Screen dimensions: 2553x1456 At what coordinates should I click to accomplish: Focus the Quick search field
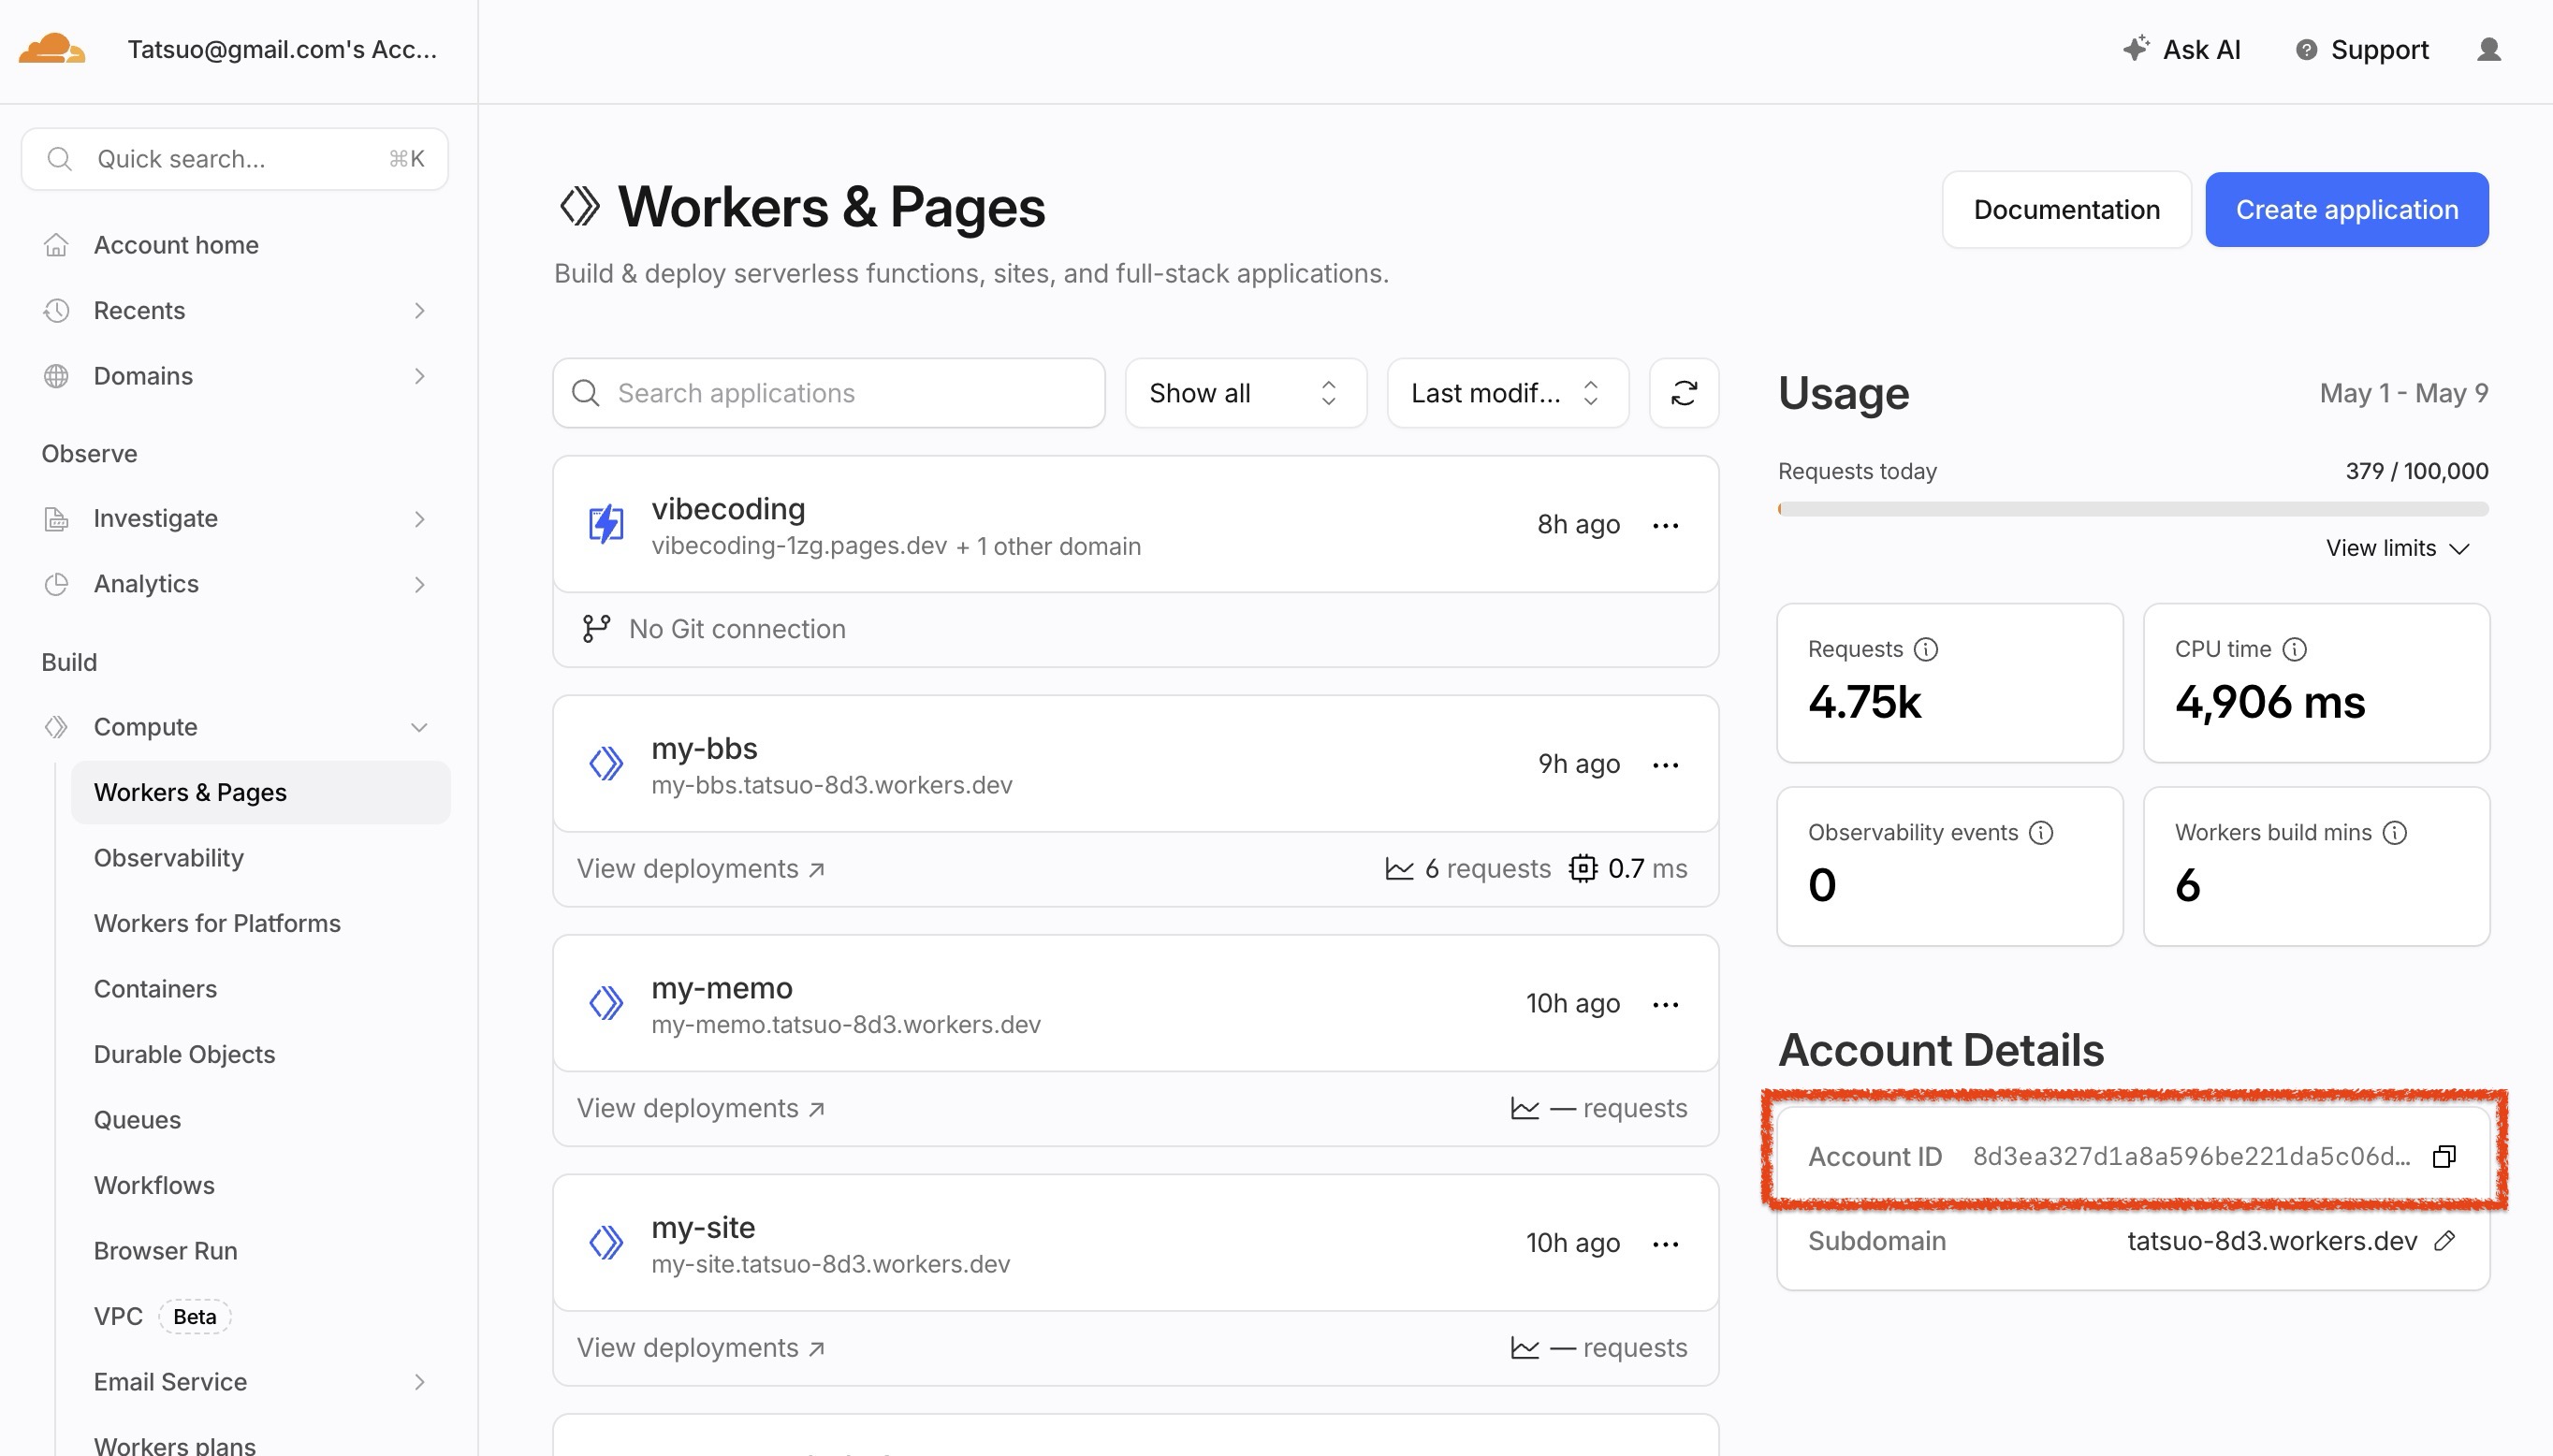pos(235,159)
